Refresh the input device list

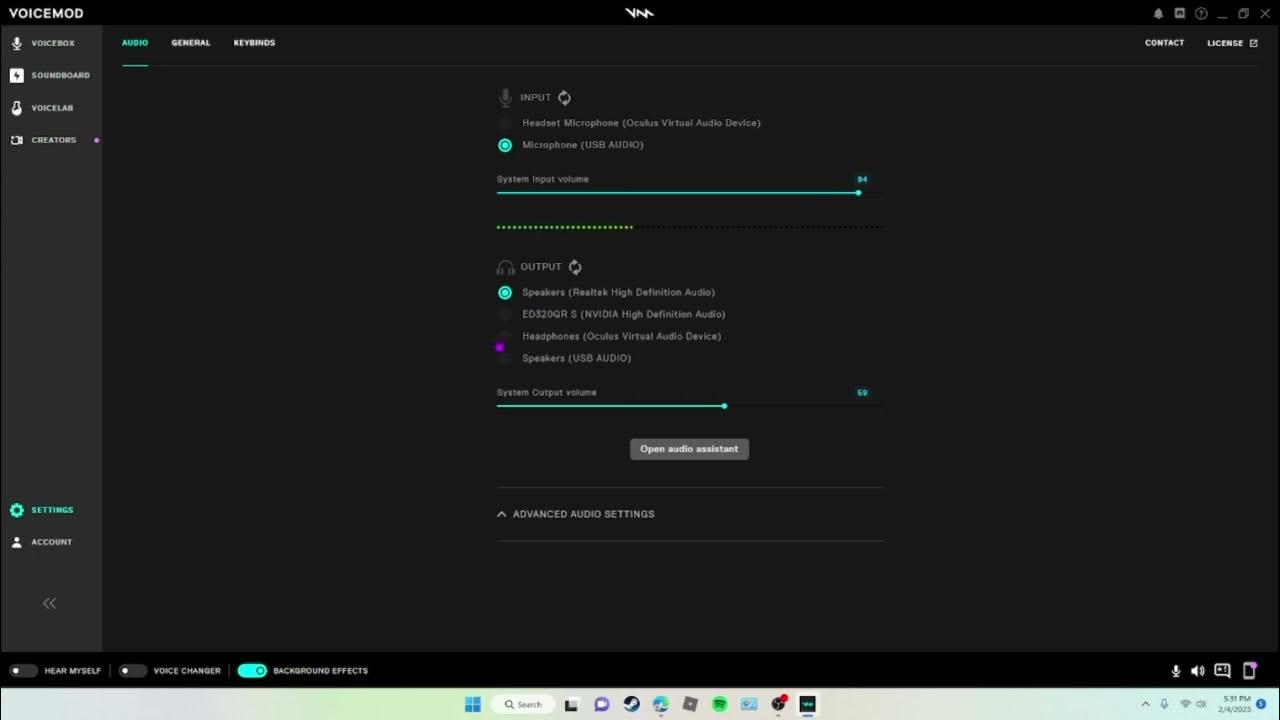(x=564, y=98)
